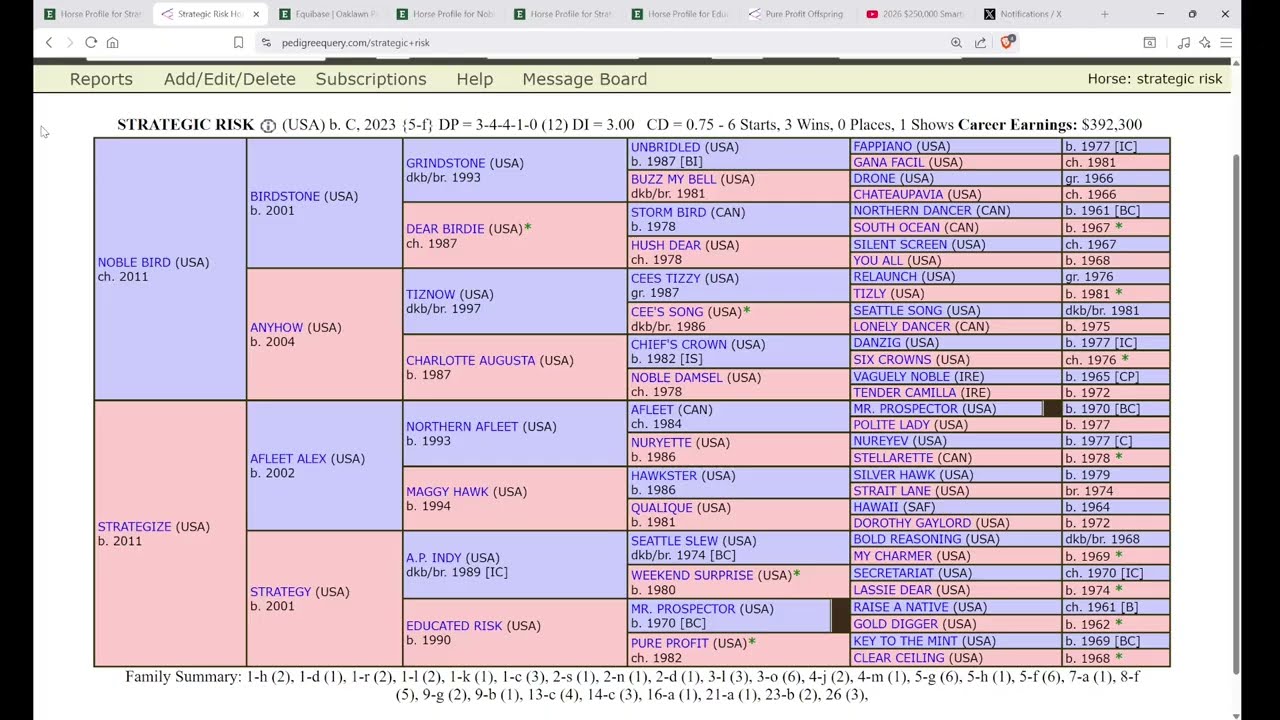1280x720 pixels.
Task: Open the Horse Profile for Nob tab
Action: tap(445, 14)
